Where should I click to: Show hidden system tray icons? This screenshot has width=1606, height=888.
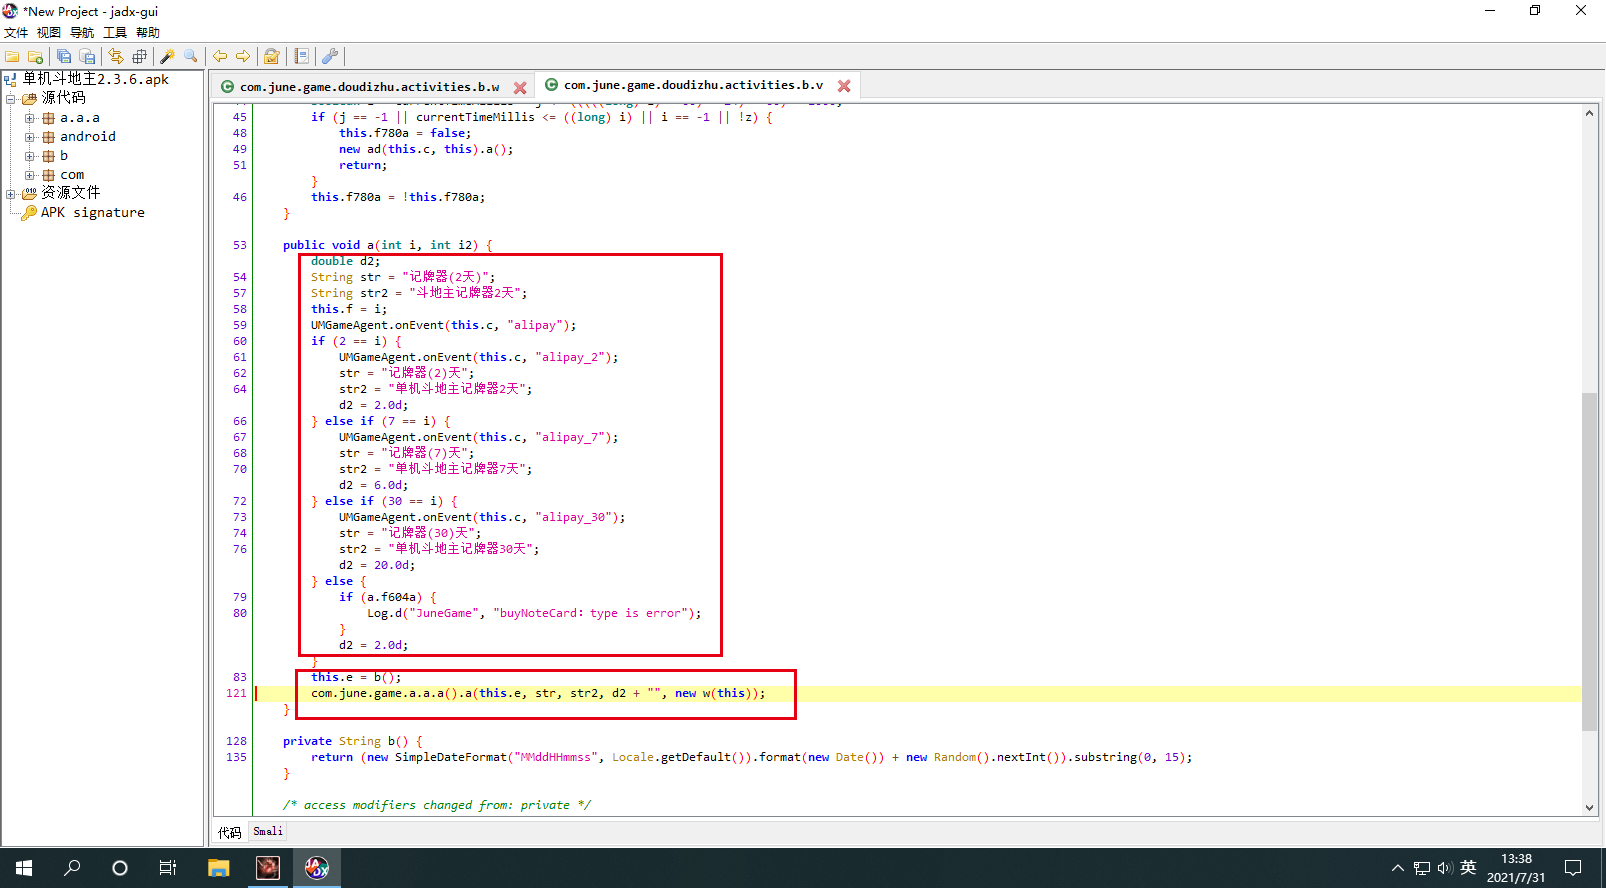click(1398, 868)
